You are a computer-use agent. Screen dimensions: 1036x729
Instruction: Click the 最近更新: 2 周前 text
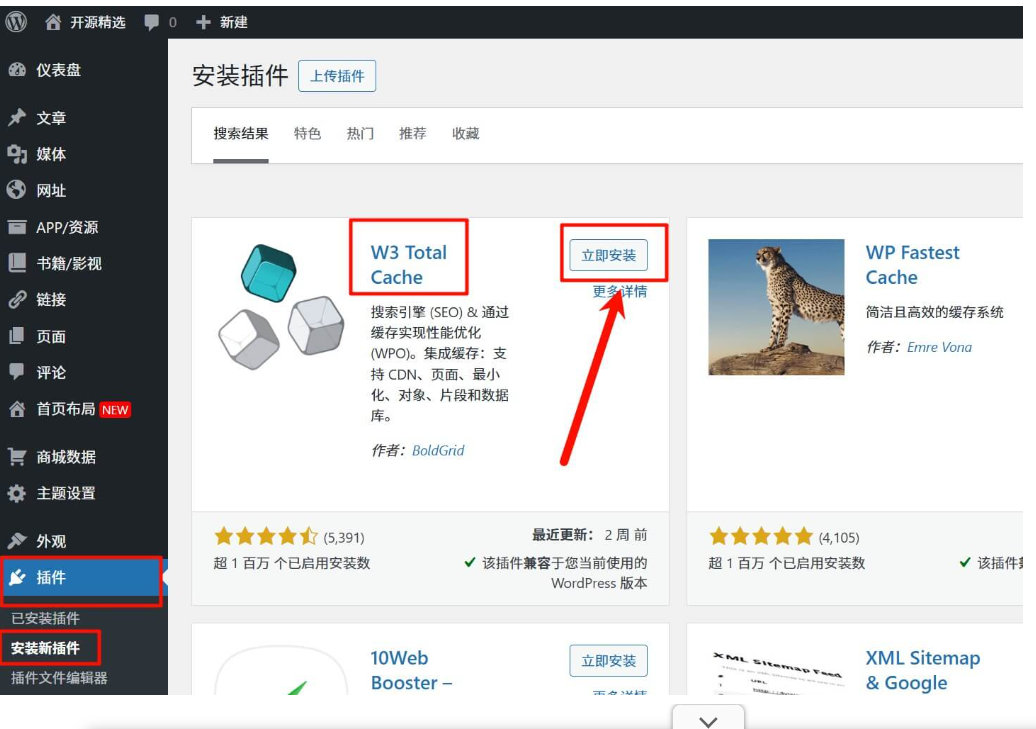(589, 535)
